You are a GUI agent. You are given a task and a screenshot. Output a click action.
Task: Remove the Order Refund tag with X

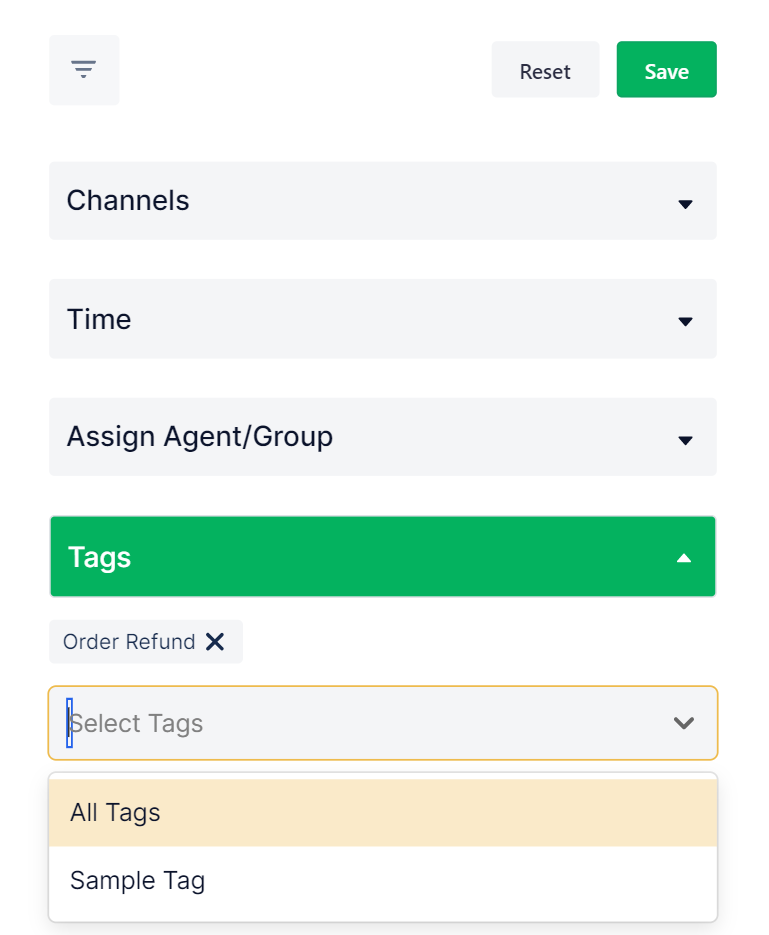(215, 642)
